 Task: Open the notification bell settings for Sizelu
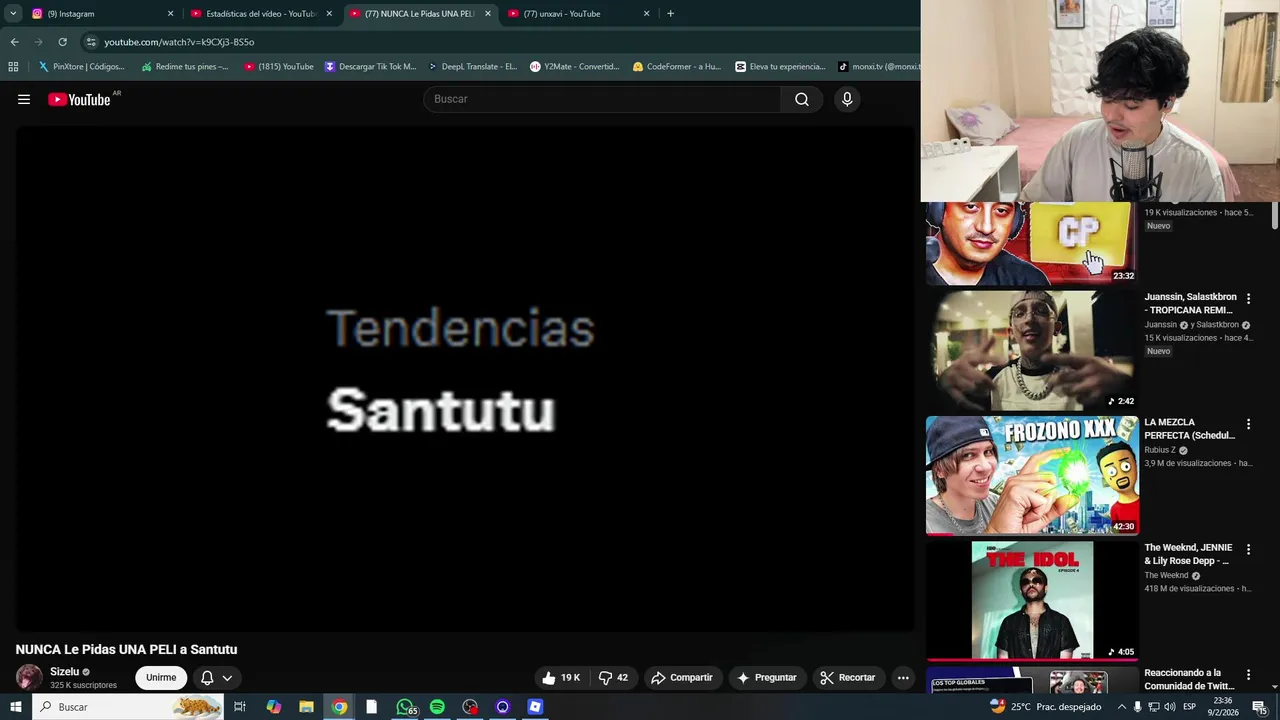(217, 678)
